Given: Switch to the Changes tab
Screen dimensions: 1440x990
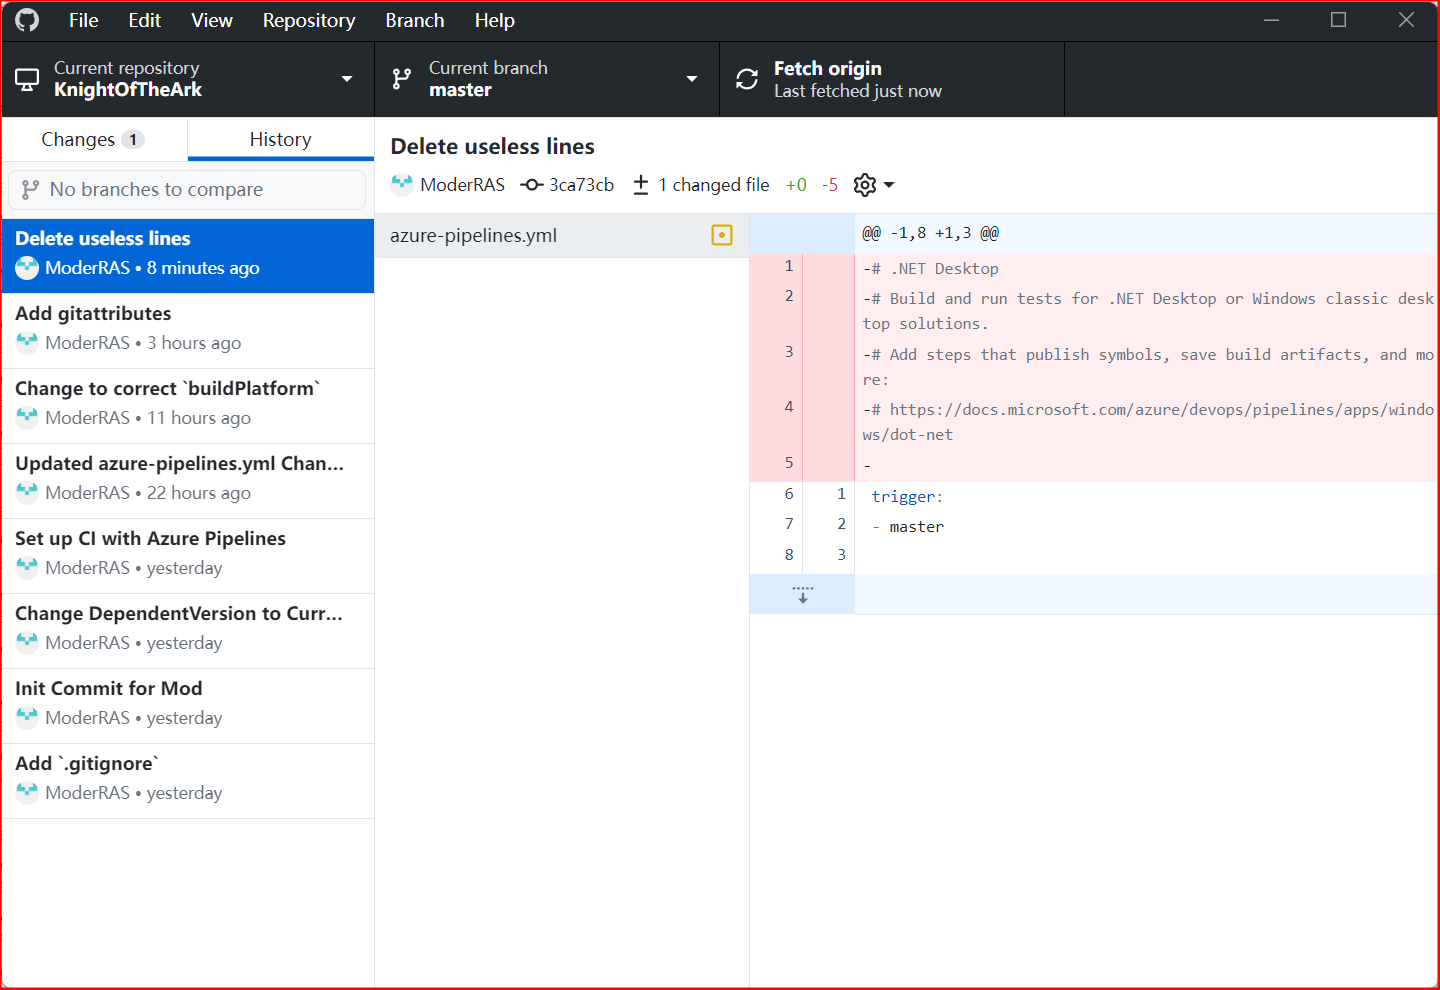Looking at the screenshot, I should [93, 139].
